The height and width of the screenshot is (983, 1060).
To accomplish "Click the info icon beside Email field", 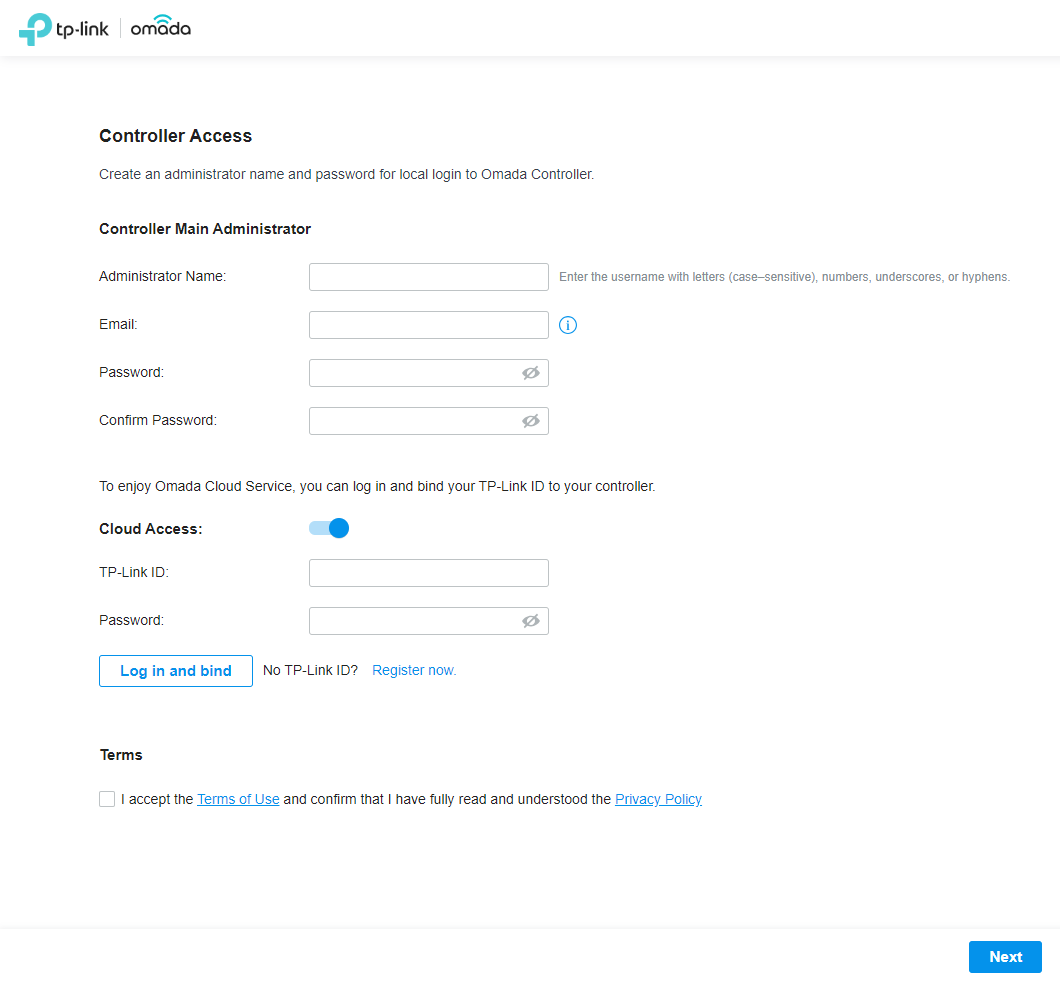I will 568,325.
